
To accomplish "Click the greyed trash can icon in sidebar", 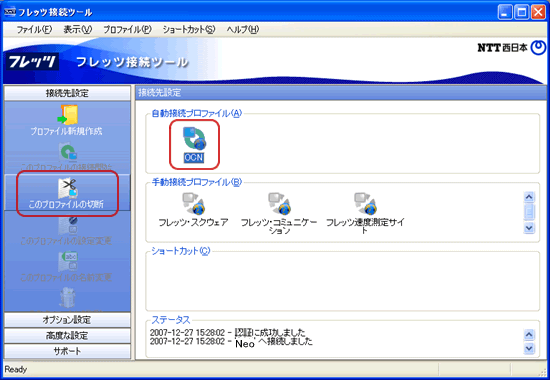I will click(x=67, y=298).
